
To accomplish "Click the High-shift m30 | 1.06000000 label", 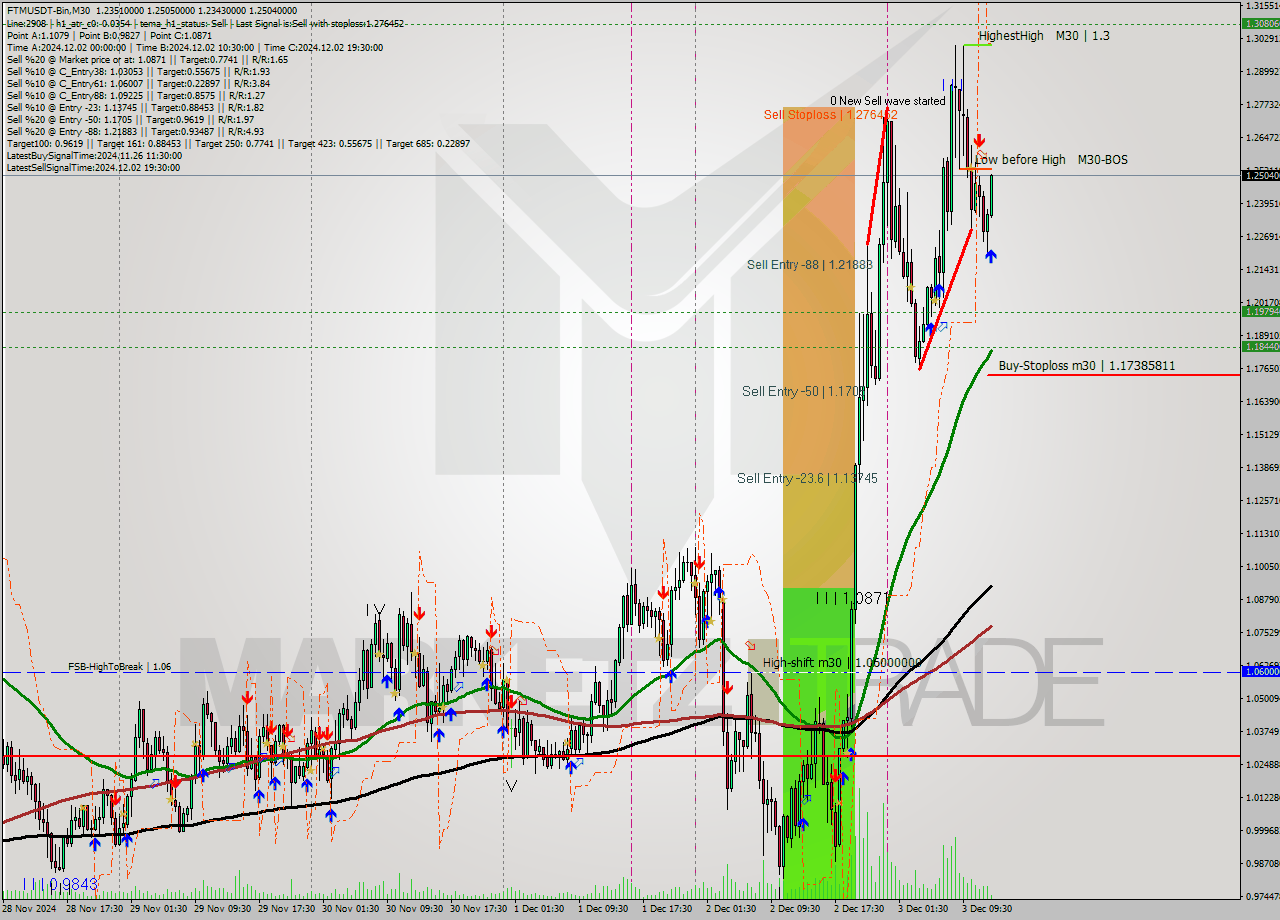I will [842, 662].
